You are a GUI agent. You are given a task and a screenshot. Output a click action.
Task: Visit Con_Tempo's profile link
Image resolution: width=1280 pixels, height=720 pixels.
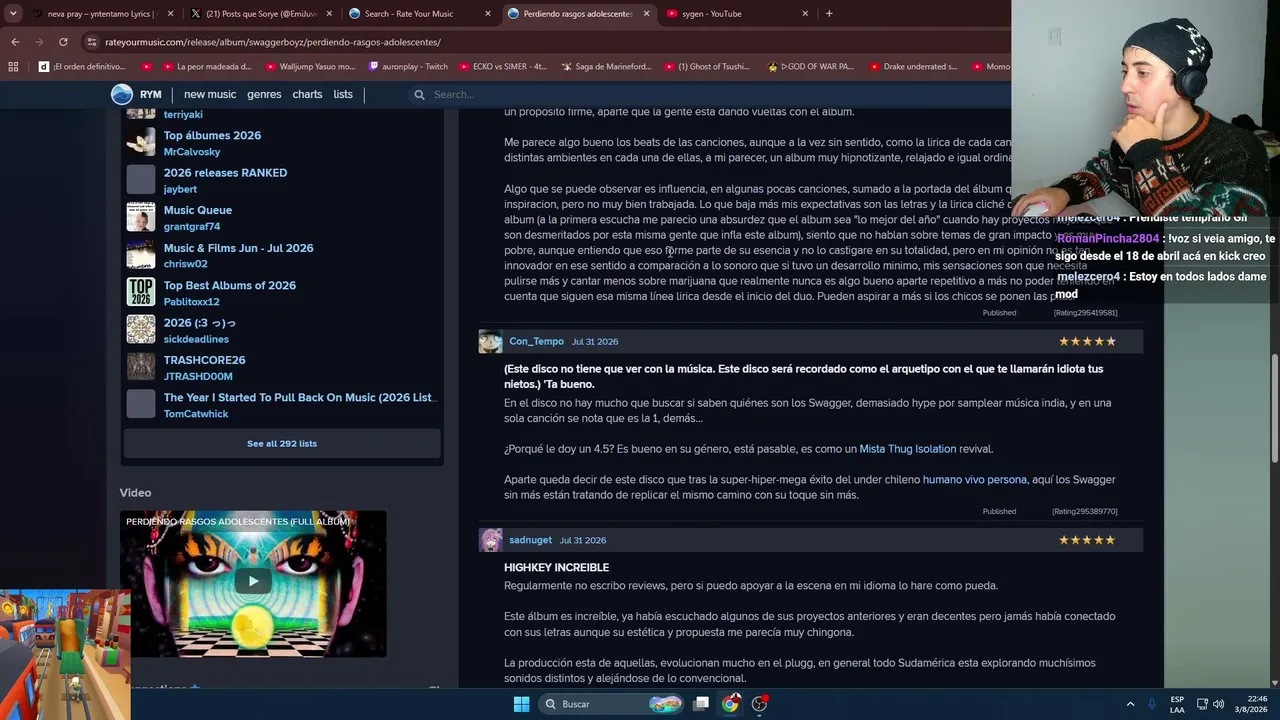pyautogui.click(x=536, y=341)
